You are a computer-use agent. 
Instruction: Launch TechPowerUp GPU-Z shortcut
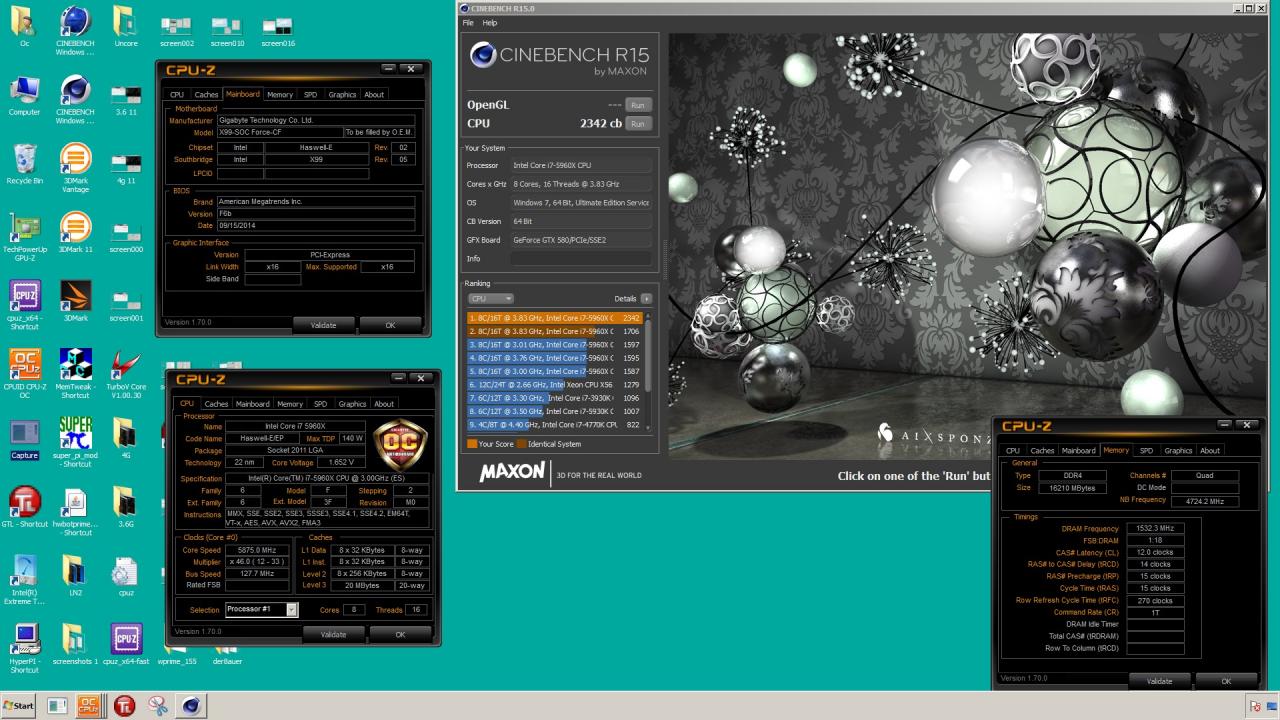tap(24, 238)
